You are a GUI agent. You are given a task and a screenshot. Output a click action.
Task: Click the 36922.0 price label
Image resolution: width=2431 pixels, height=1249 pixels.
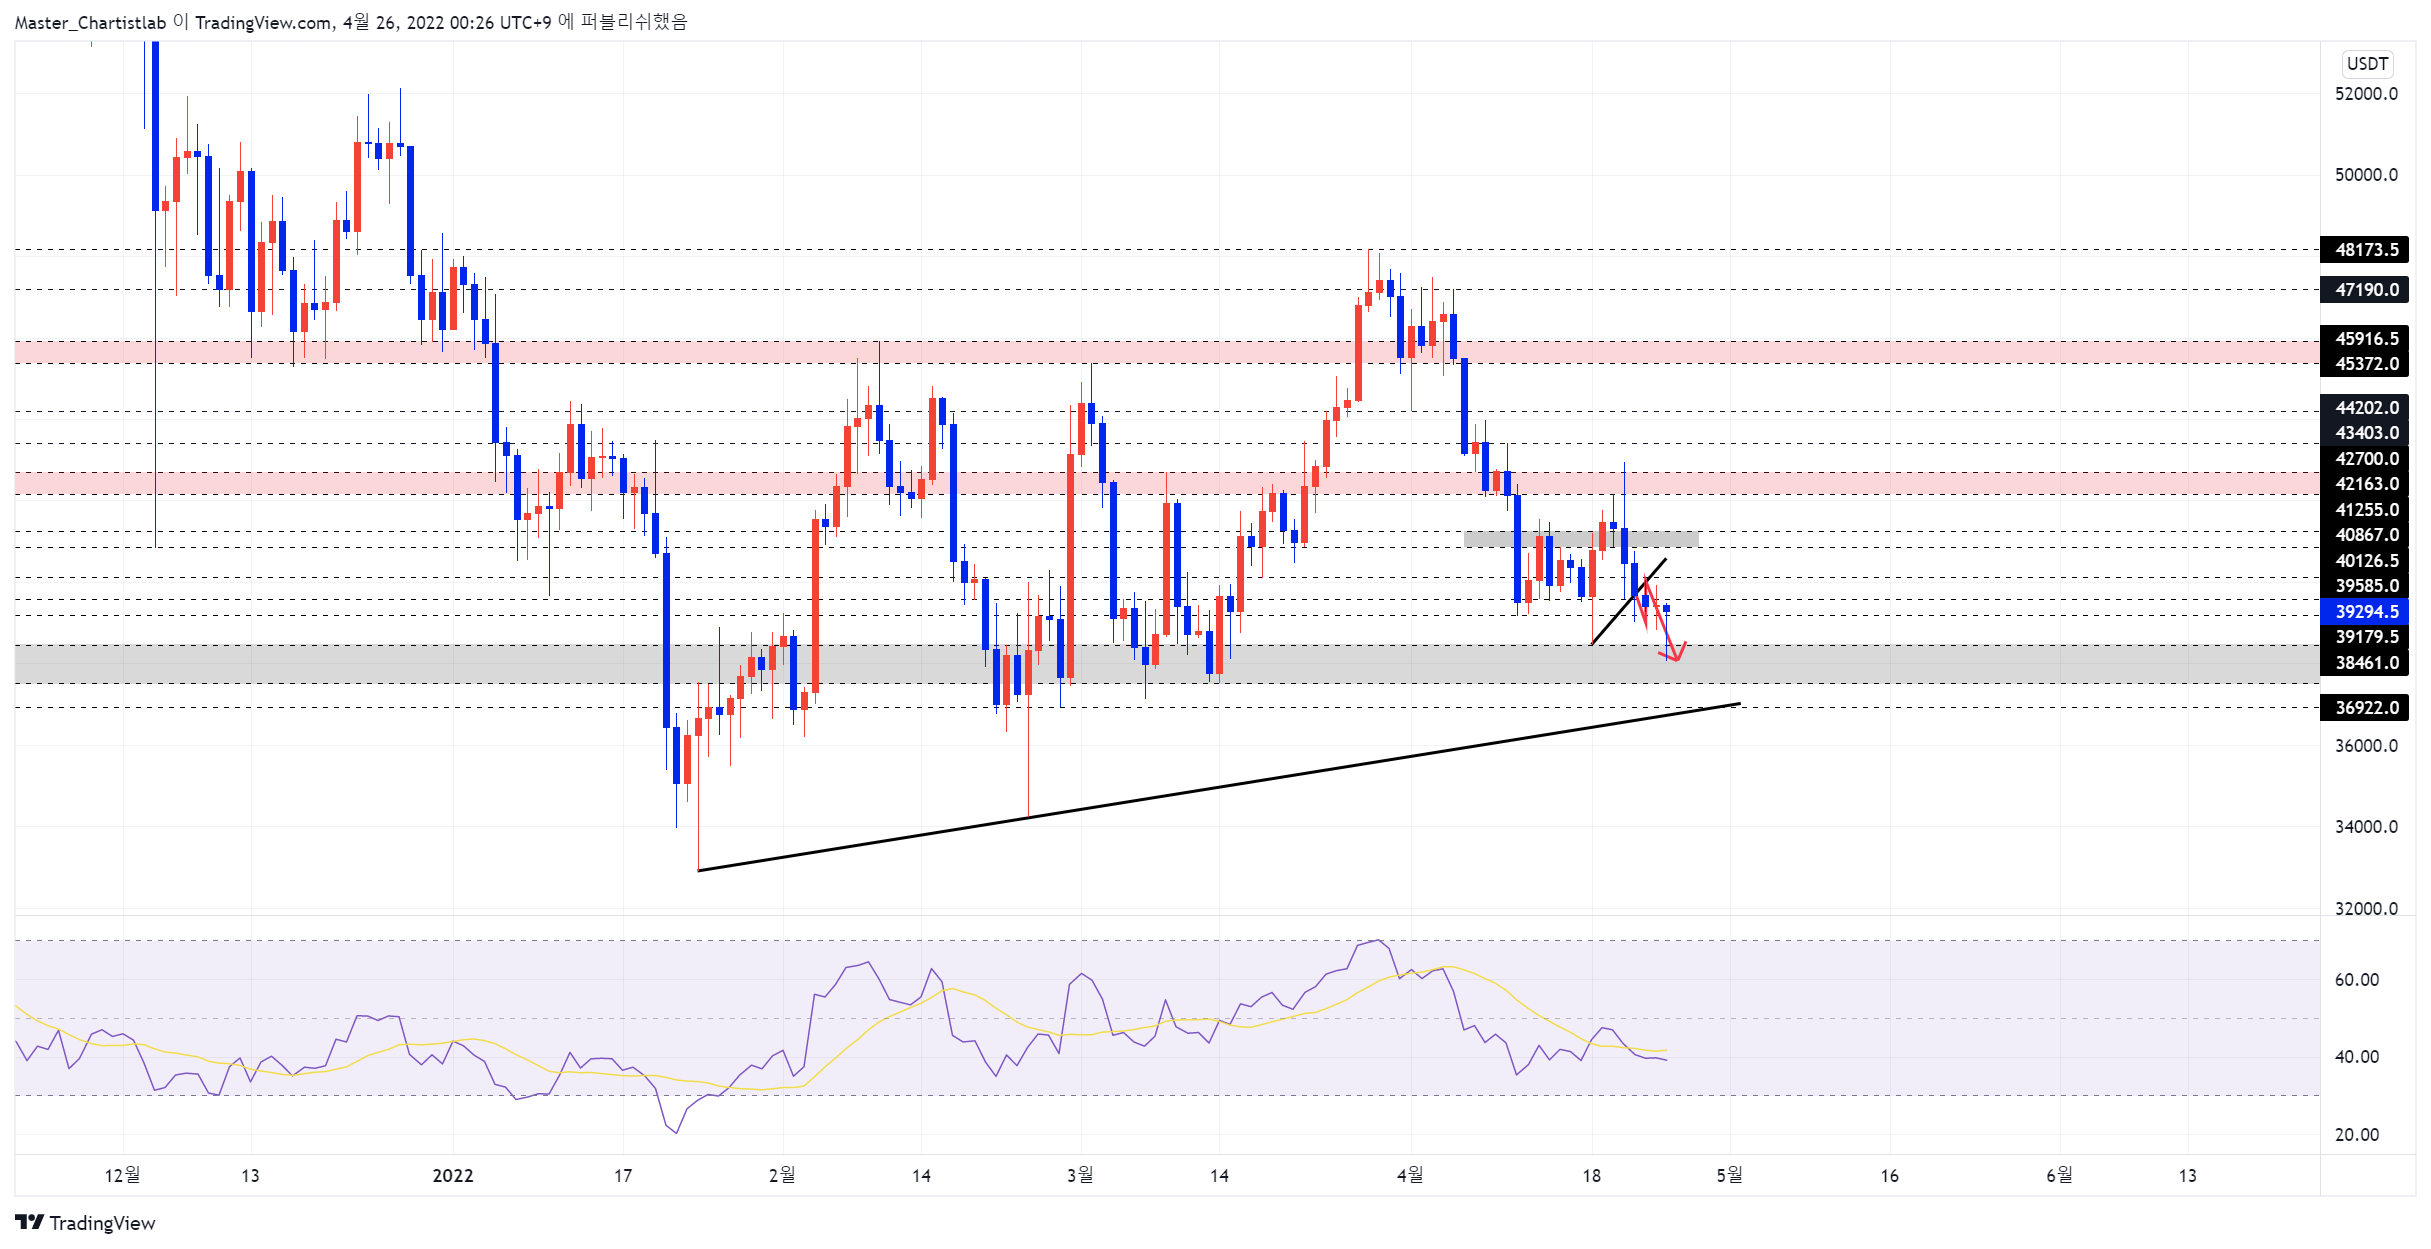point(2365,708)
